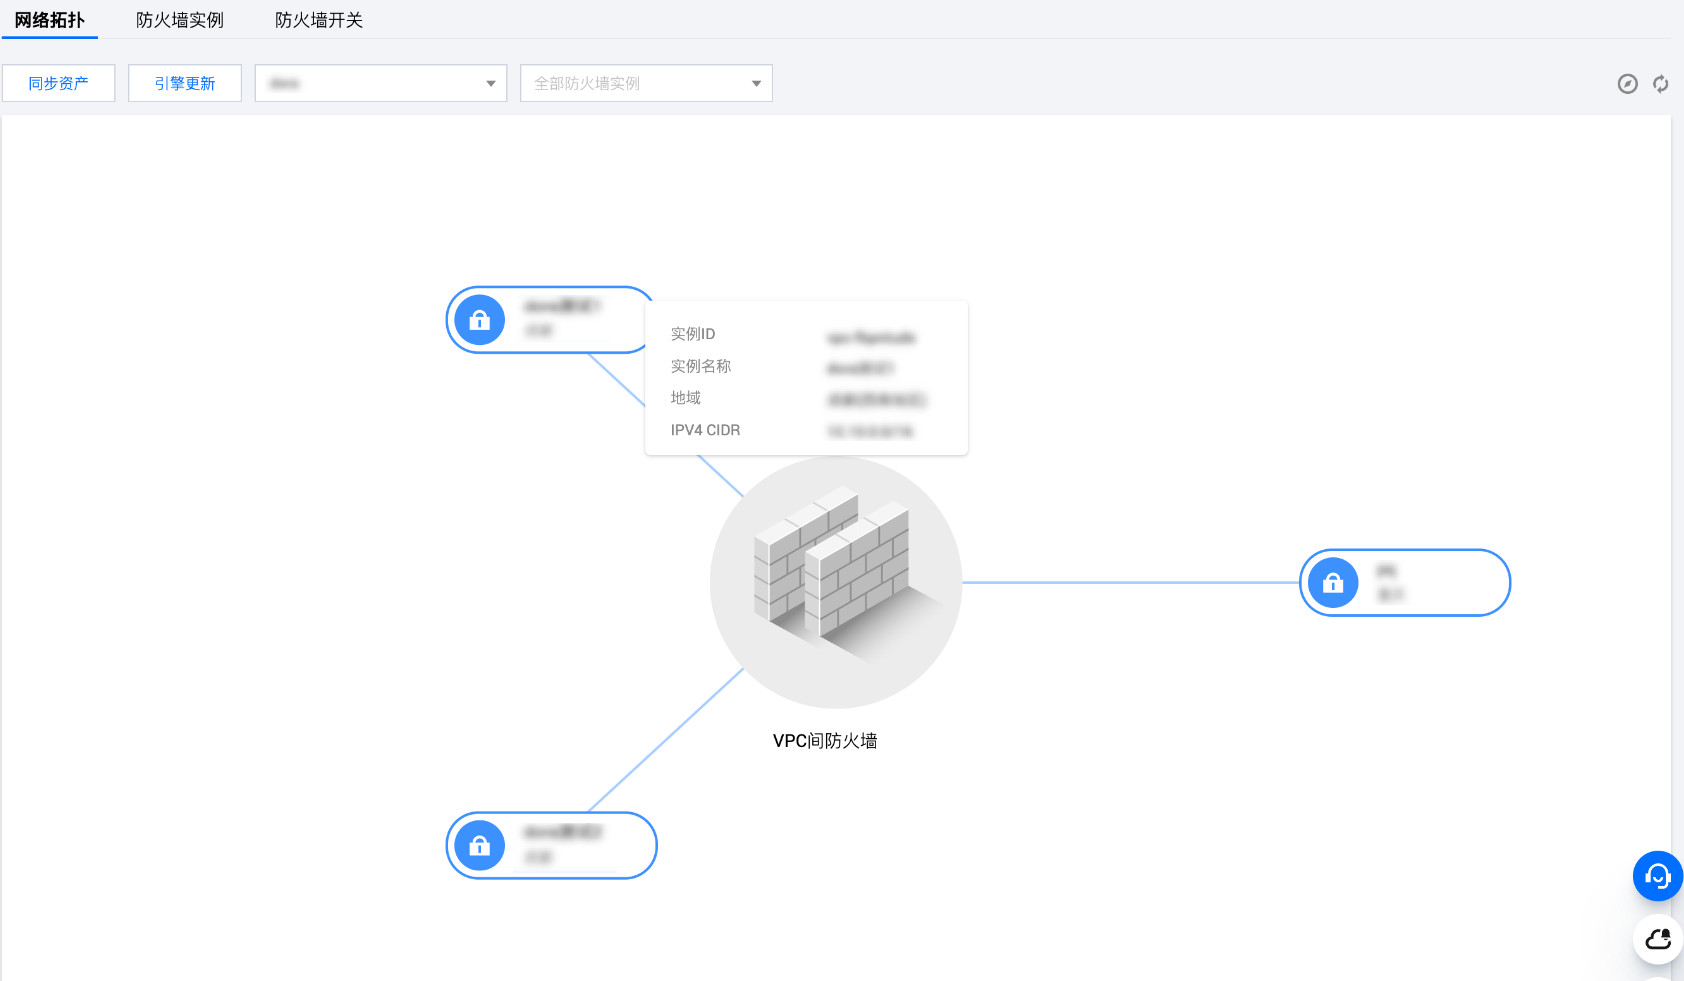
Task: Switch to the 防火墙开关 tab
Action: pyautogui.click(x=319, y=20)
